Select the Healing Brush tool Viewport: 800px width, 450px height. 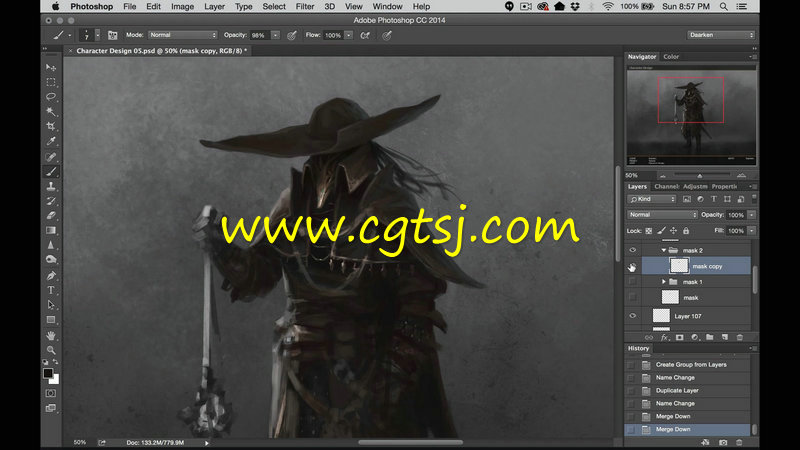pos(51,157)
